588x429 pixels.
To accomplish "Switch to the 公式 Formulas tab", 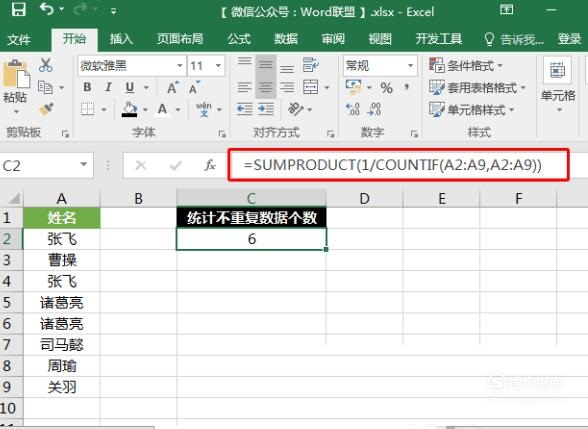I will [239, 39].
